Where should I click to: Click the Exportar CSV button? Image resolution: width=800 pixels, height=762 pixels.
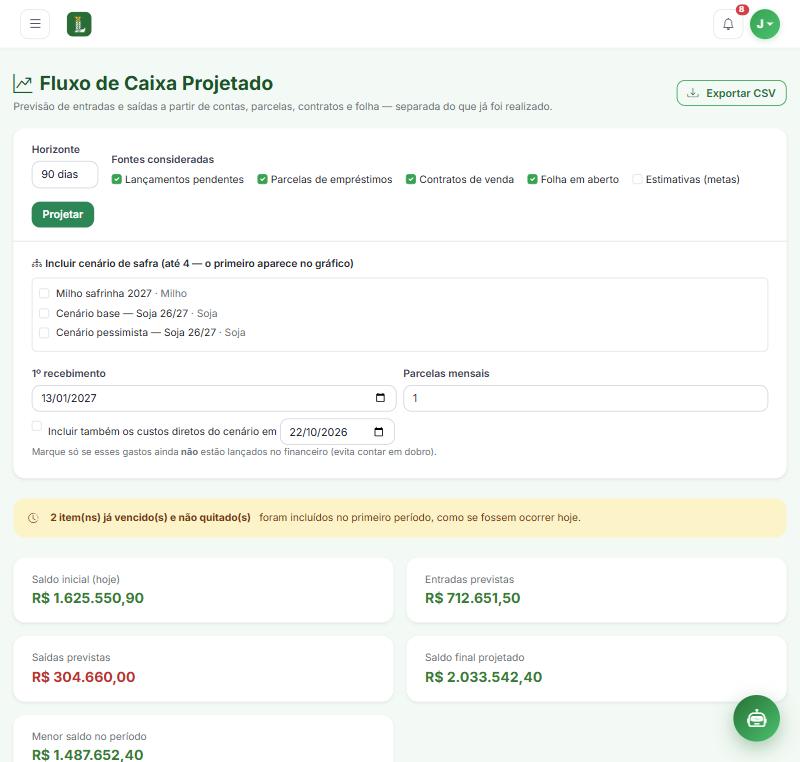(x=731, y=93)
